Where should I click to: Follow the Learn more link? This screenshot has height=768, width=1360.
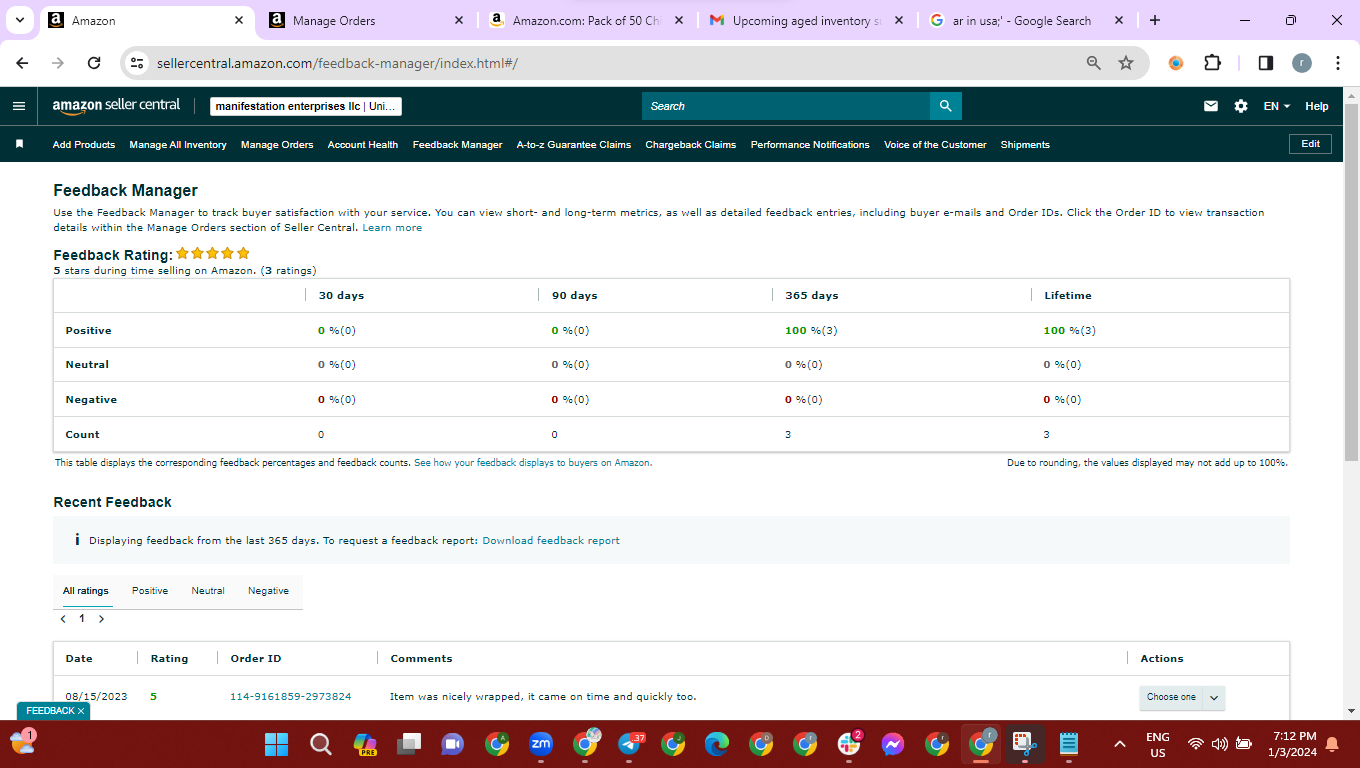pos(392,228)
